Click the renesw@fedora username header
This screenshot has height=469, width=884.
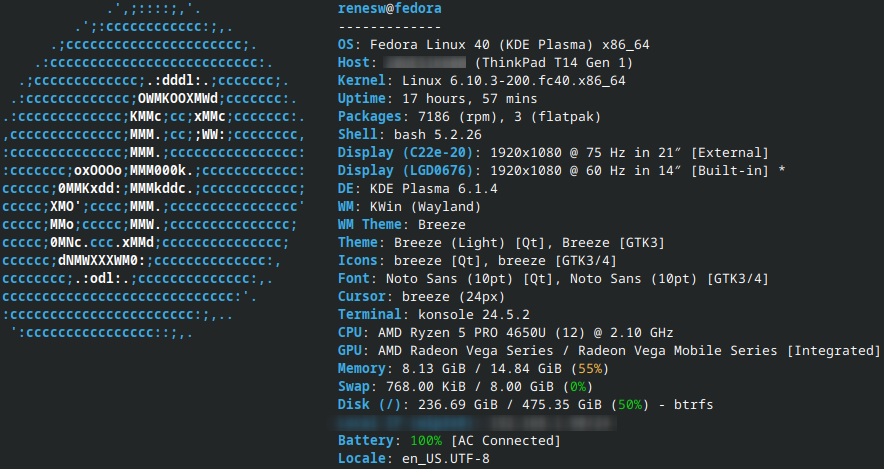390,8
